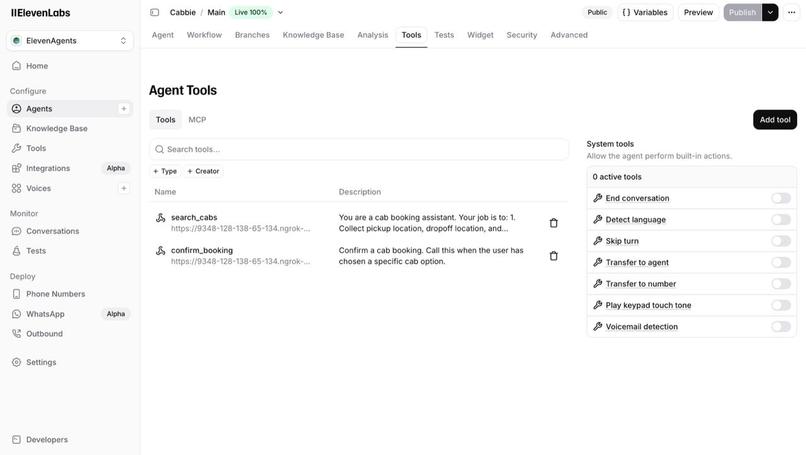The width and height of the screenshot is (806, 455).
Task: Open the search_cabs tool row
Action: 359,223
